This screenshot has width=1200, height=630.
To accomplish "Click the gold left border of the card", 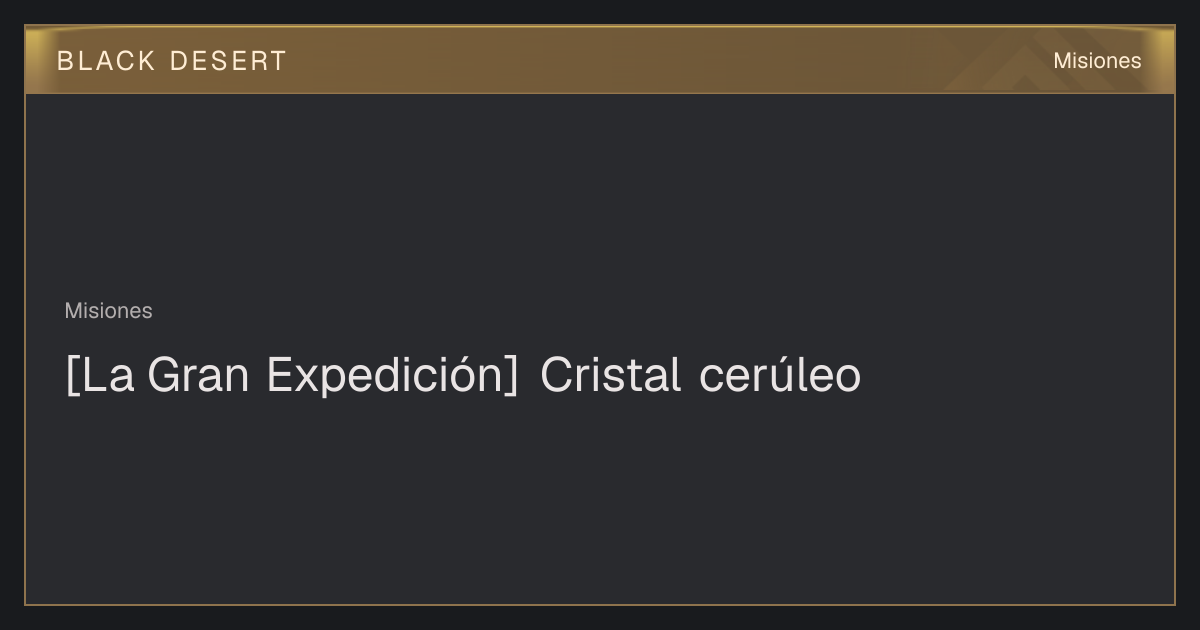I will pyautogui.click(x=25, y=350).
